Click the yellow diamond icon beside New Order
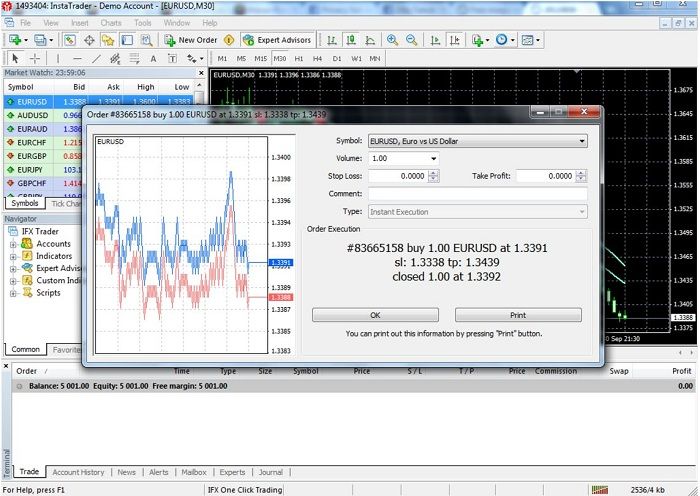Screen dimensions: 700x496 [x=229, y=40]
